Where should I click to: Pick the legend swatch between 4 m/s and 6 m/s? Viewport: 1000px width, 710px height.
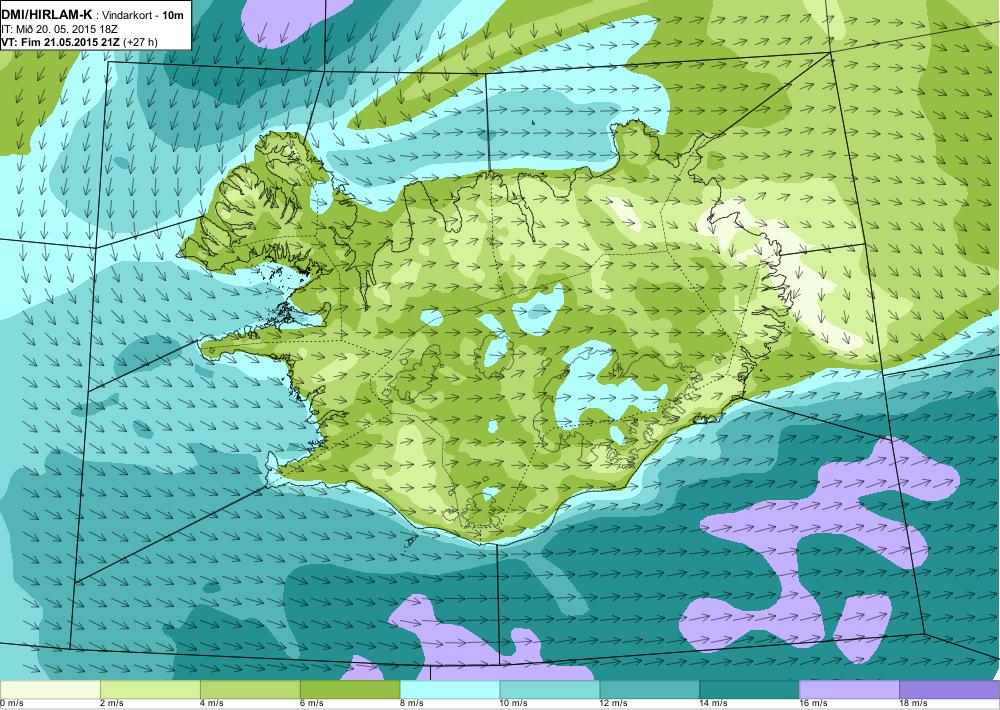coord(250,690)
